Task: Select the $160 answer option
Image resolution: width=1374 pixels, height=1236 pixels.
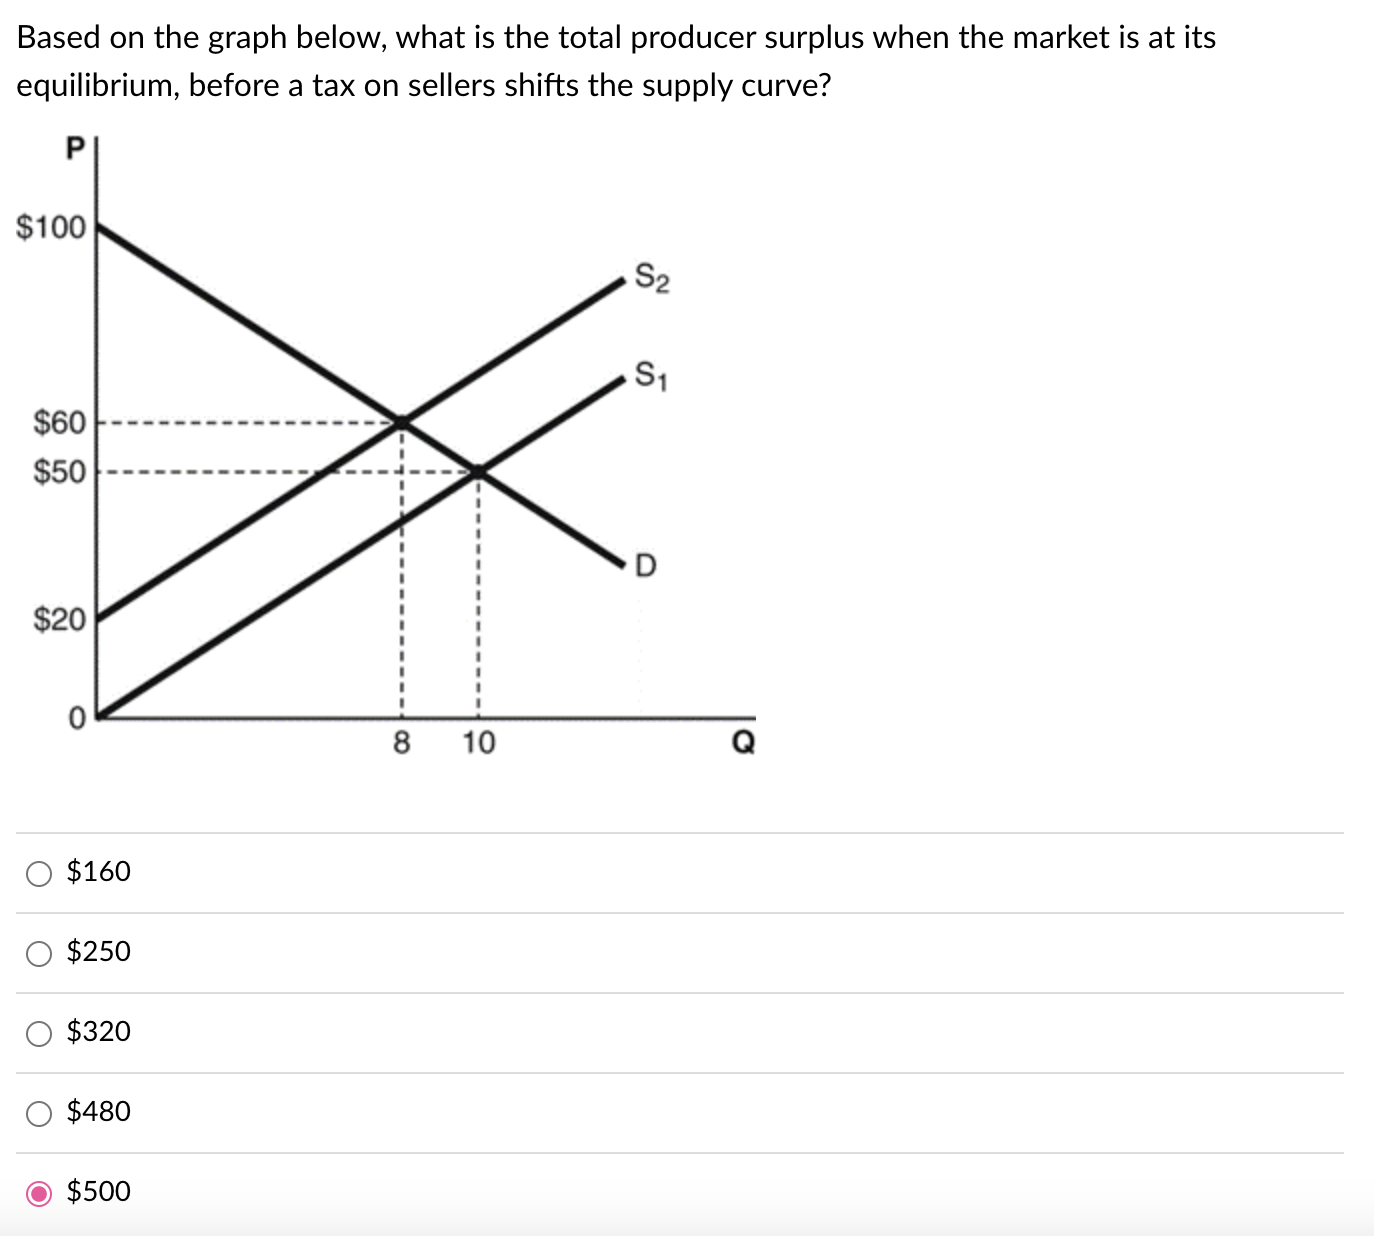Action: 38,872
